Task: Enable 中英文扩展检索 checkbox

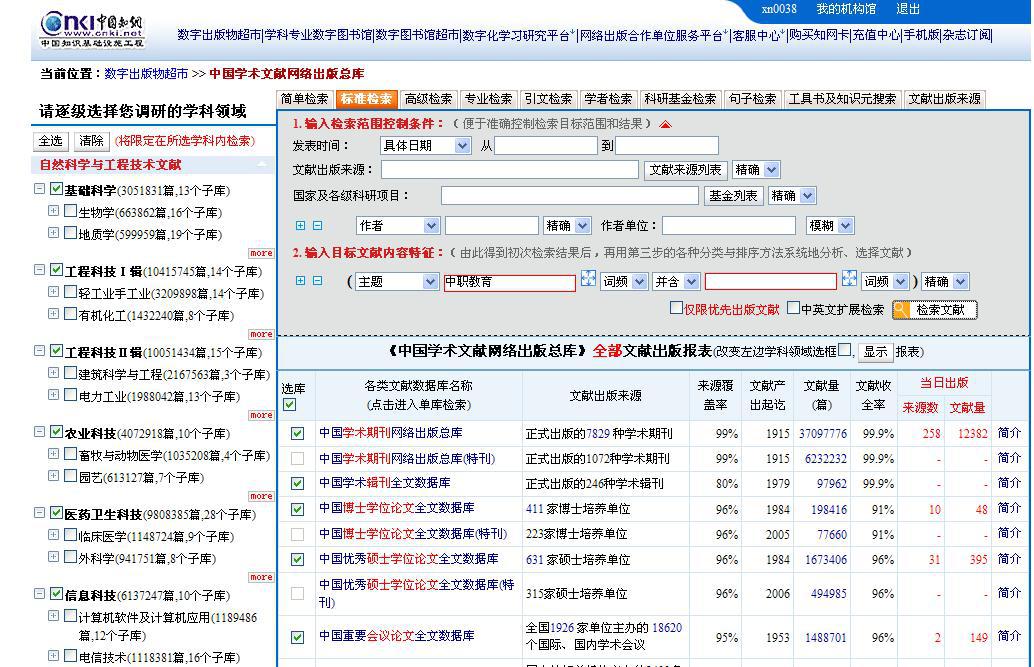Action: point(794,307)
